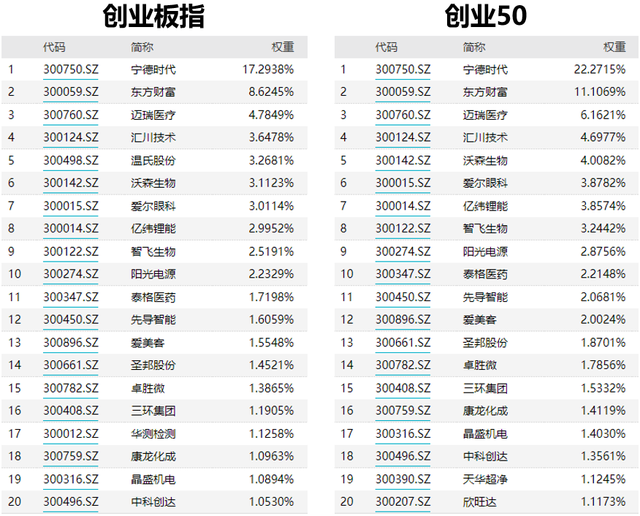
Task: Select the weight value 1.0530%
Action: coord(271,501)
